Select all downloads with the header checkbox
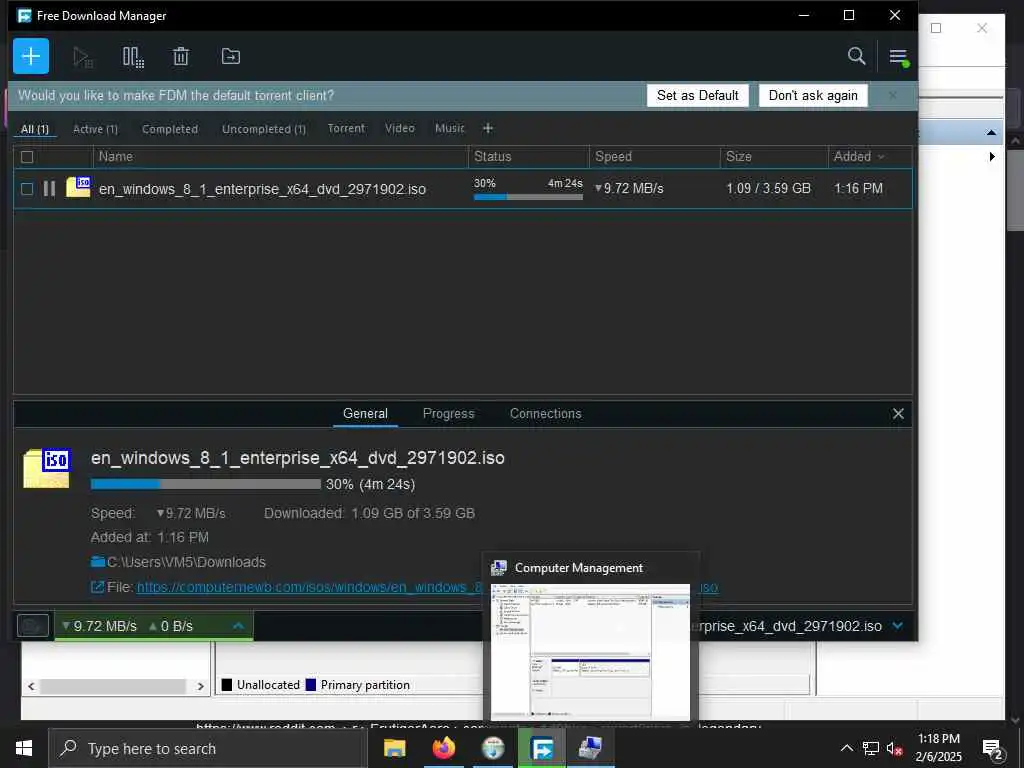This screenshot has height=768, width=1024. [x=27, y=157]
